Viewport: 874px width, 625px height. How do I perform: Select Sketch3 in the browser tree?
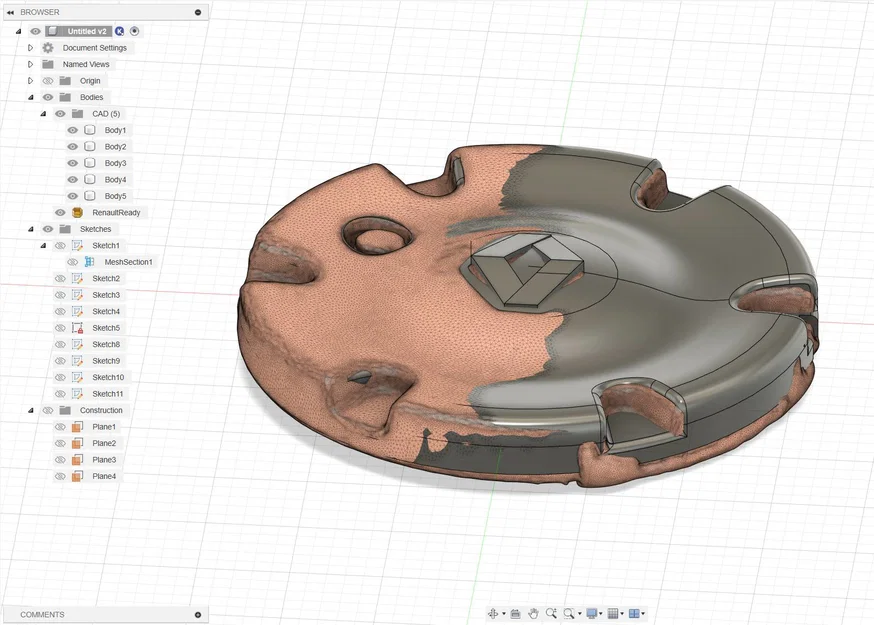(x=106, y=295)
